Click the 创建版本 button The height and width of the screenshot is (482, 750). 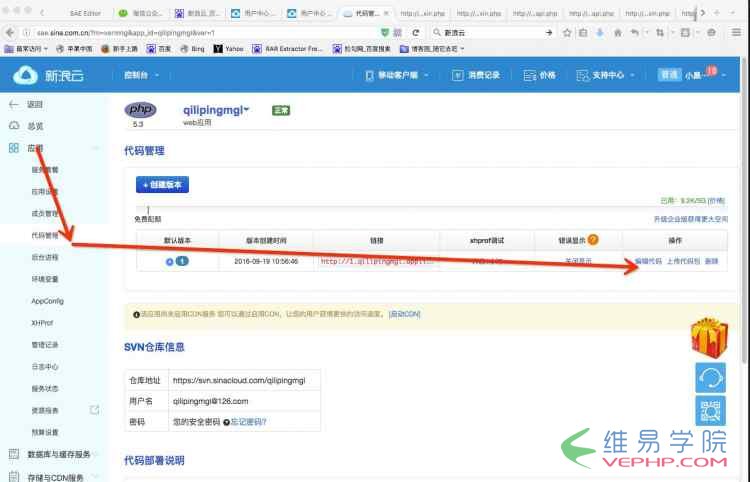click(x=162, y=185)
